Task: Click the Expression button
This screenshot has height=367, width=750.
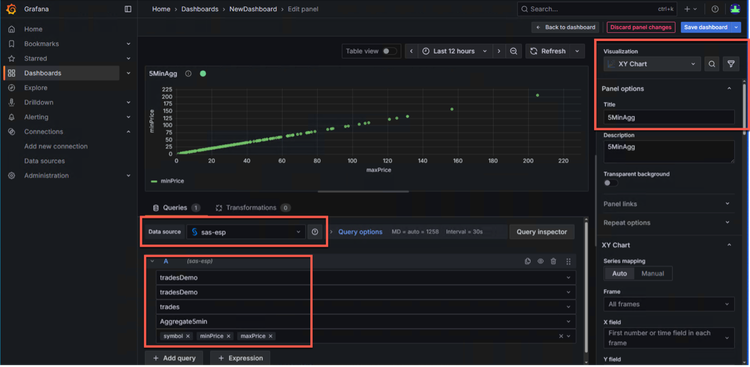Action: pos(240,358)
